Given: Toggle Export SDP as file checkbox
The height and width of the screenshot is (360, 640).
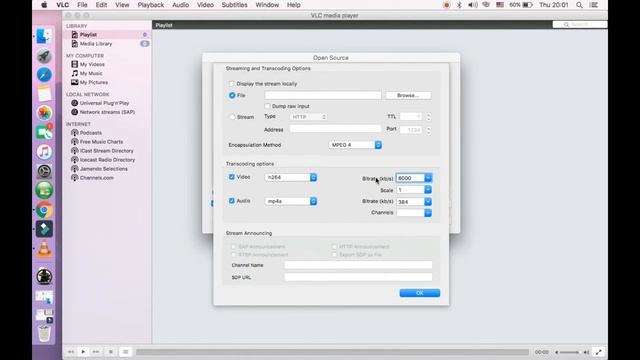Looking at the screenshot, I should [334, 255].
